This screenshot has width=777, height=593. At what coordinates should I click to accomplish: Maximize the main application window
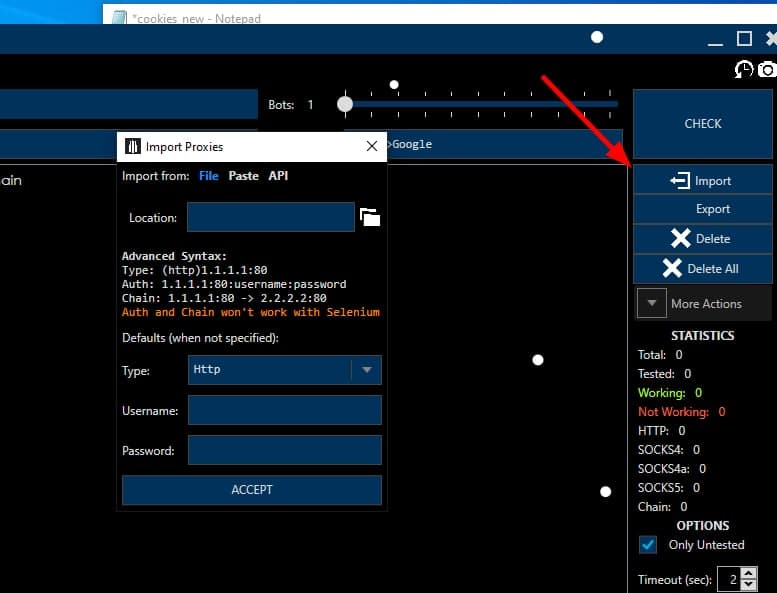(x=744, y=39)
